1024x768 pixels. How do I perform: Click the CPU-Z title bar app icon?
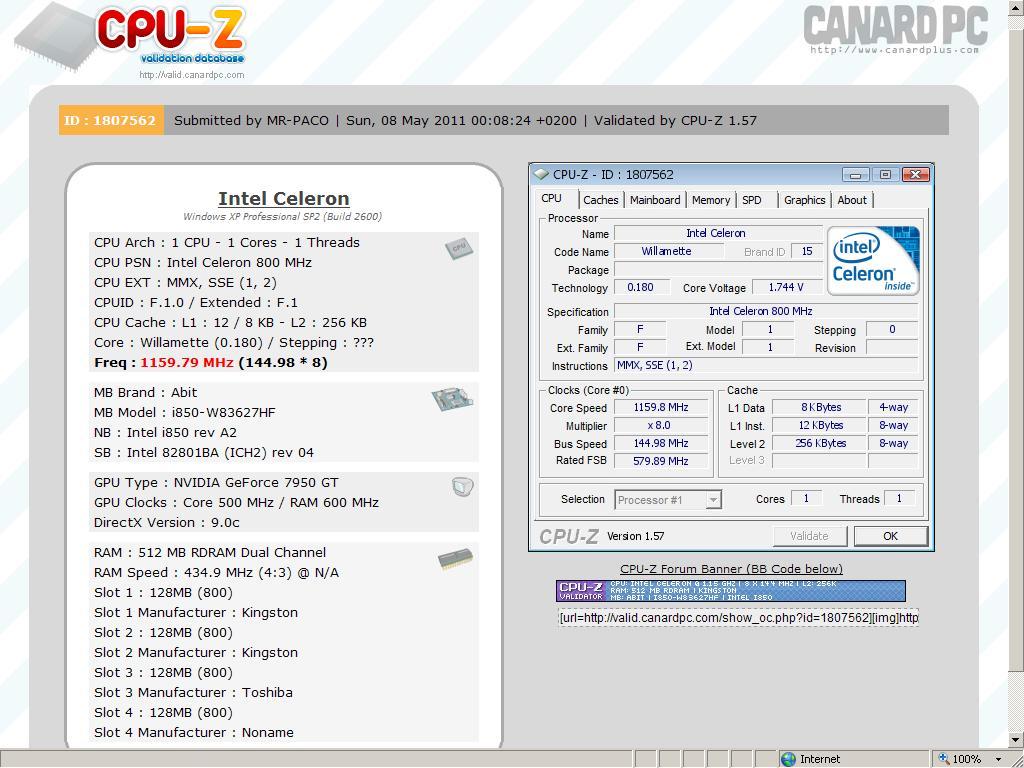540,174
